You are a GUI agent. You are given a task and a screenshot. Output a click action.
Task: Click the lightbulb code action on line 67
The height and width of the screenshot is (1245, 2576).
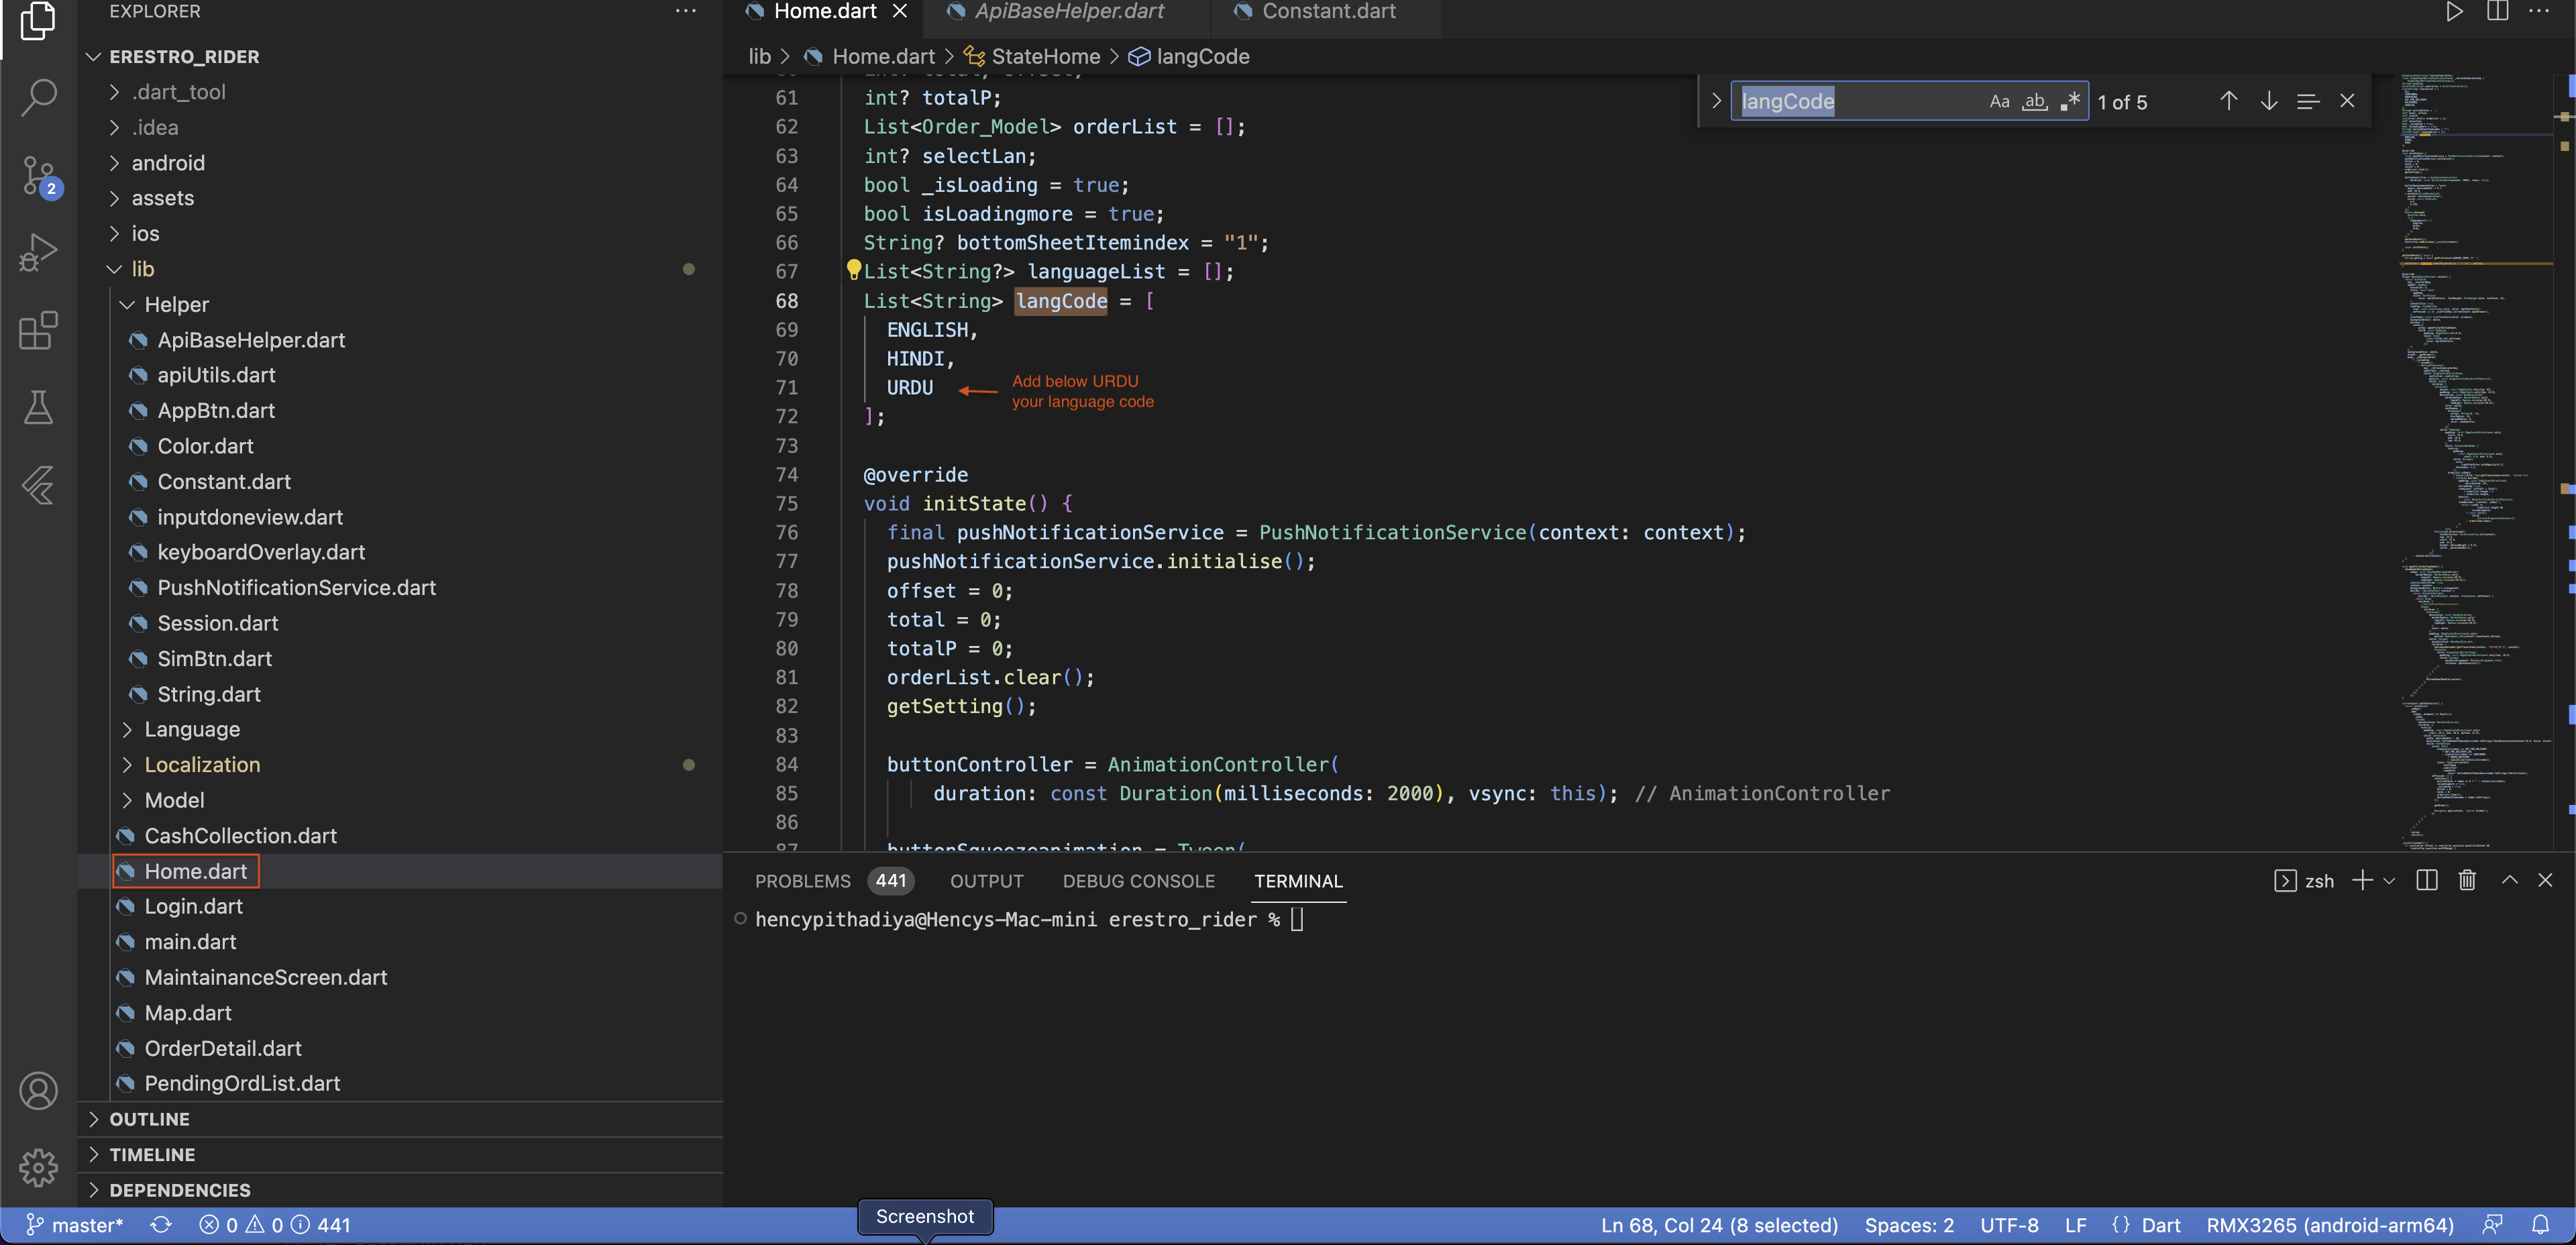click(x=853, y=270)
